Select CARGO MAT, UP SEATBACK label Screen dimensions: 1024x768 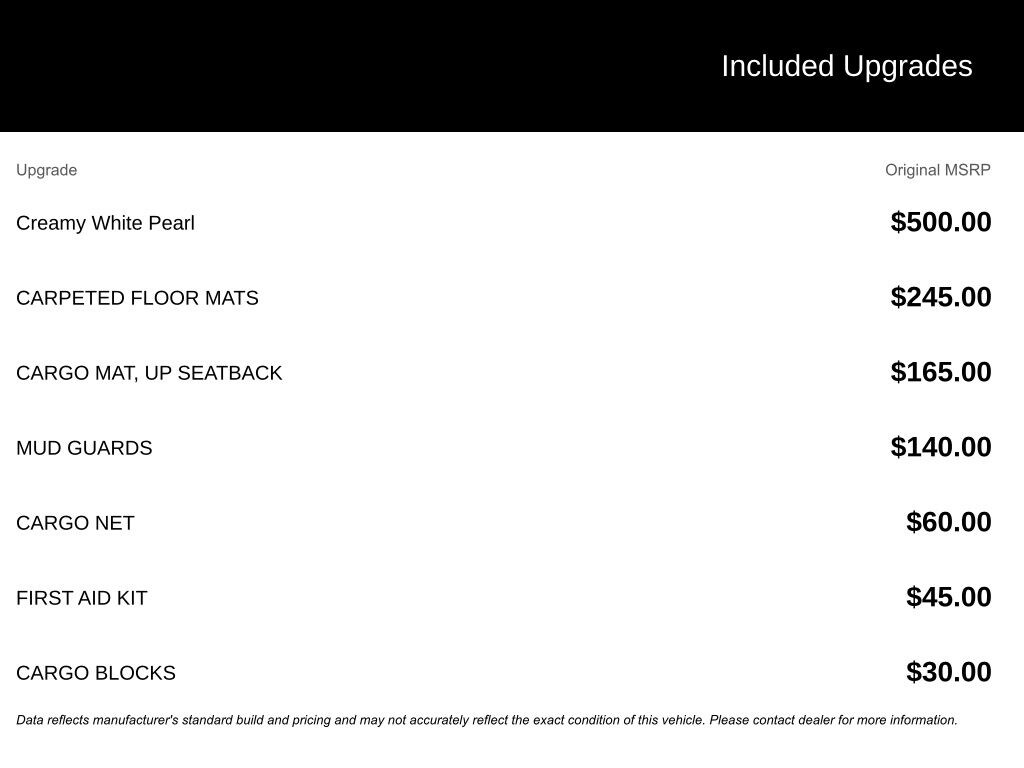[149, 373]
